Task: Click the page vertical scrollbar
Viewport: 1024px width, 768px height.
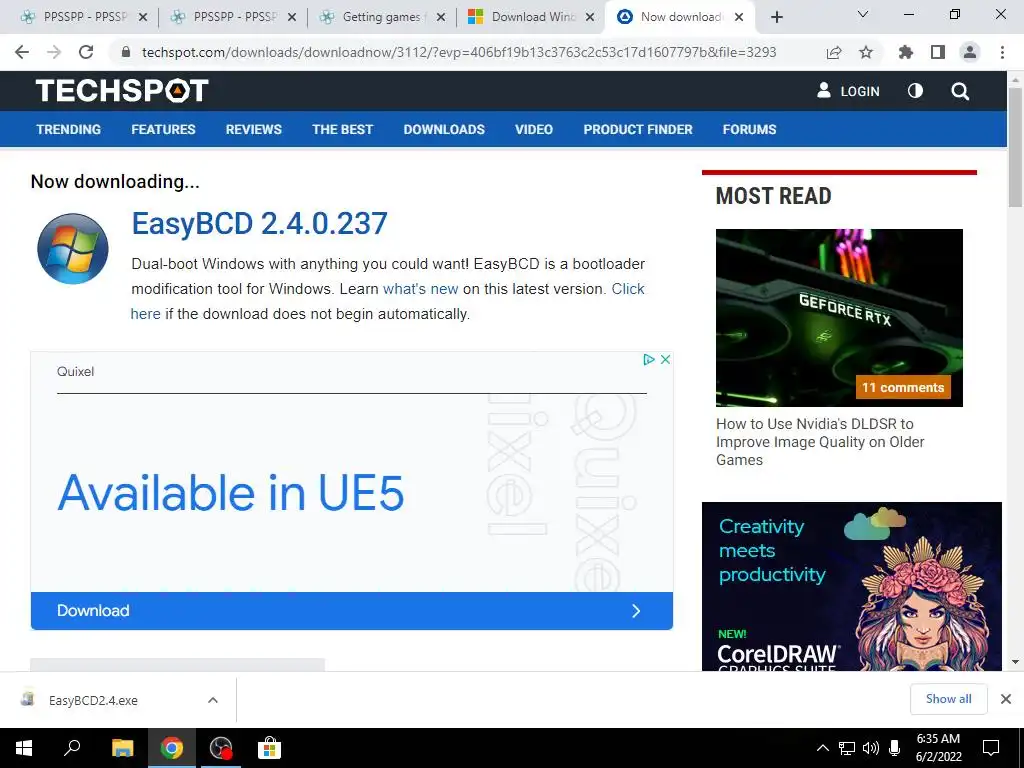Action: click(1015, 147)
